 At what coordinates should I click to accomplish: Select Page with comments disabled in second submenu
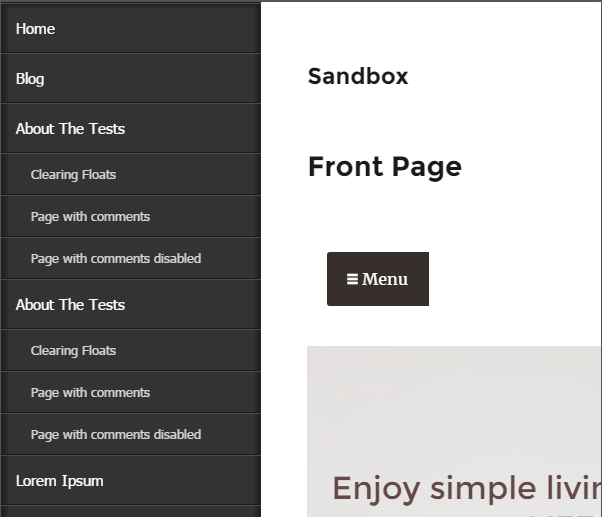click(131, 434)
